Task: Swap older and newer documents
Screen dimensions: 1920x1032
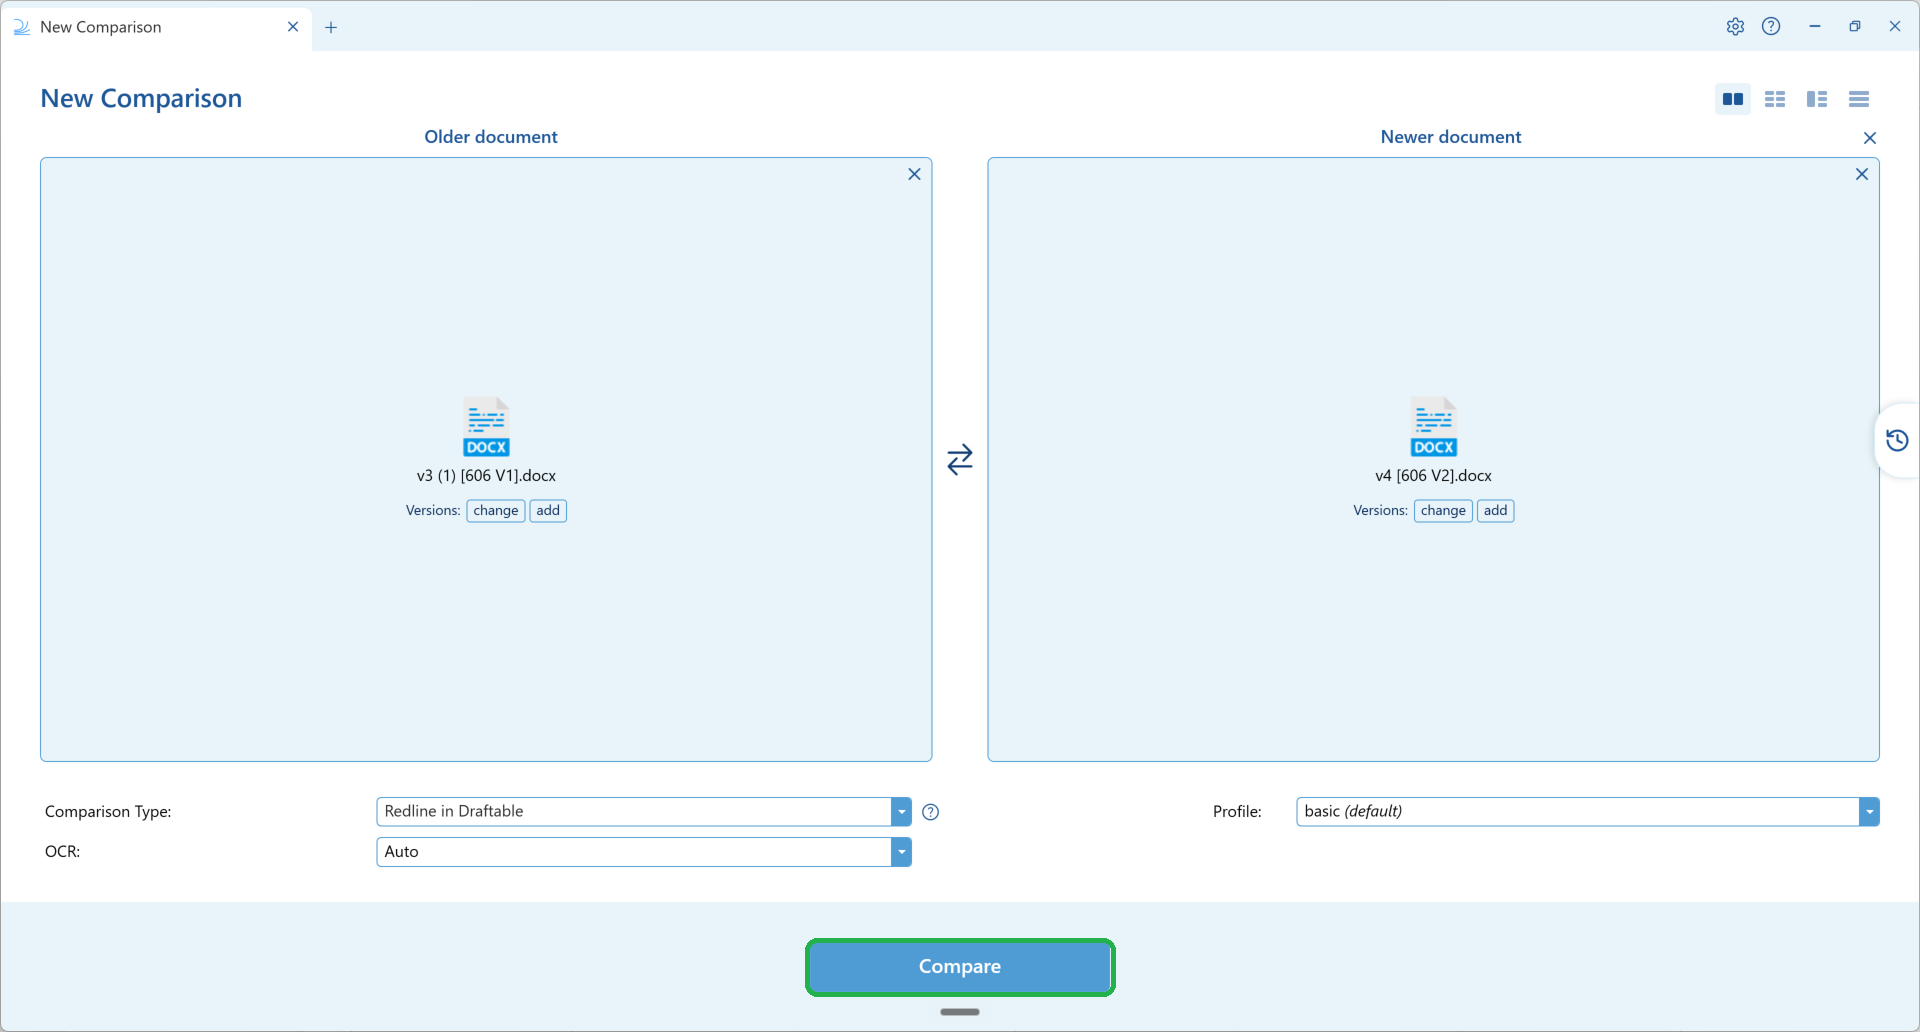Action: 960,459
